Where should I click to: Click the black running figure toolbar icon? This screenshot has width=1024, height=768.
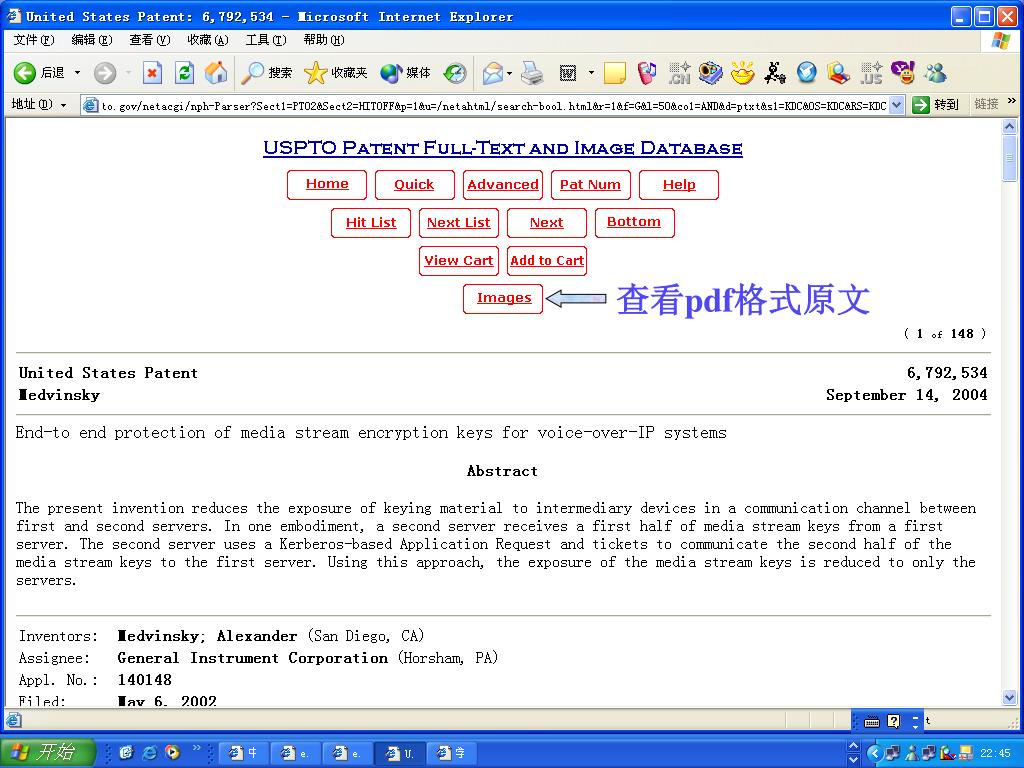[775, 72]
